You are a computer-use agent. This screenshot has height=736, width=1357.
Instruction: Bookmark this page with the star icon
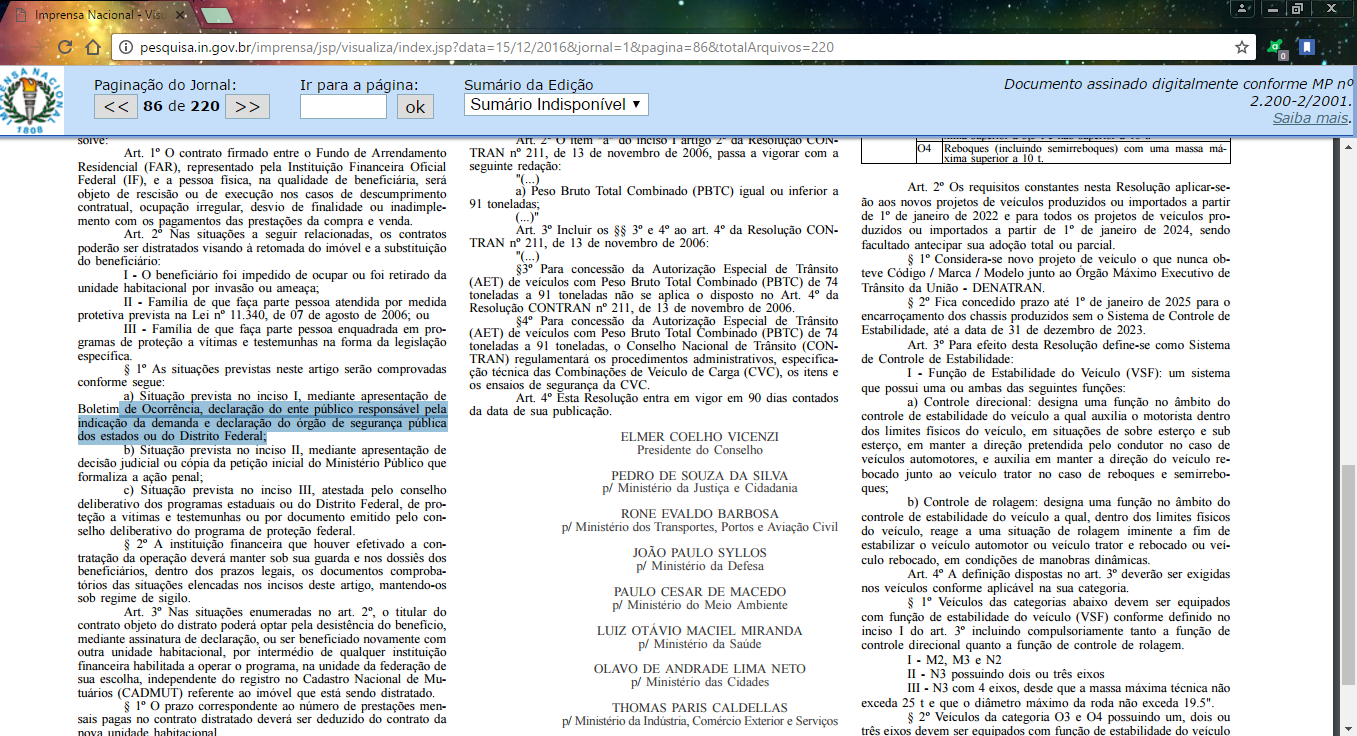pyautogui.click(x=1241, y=47)
